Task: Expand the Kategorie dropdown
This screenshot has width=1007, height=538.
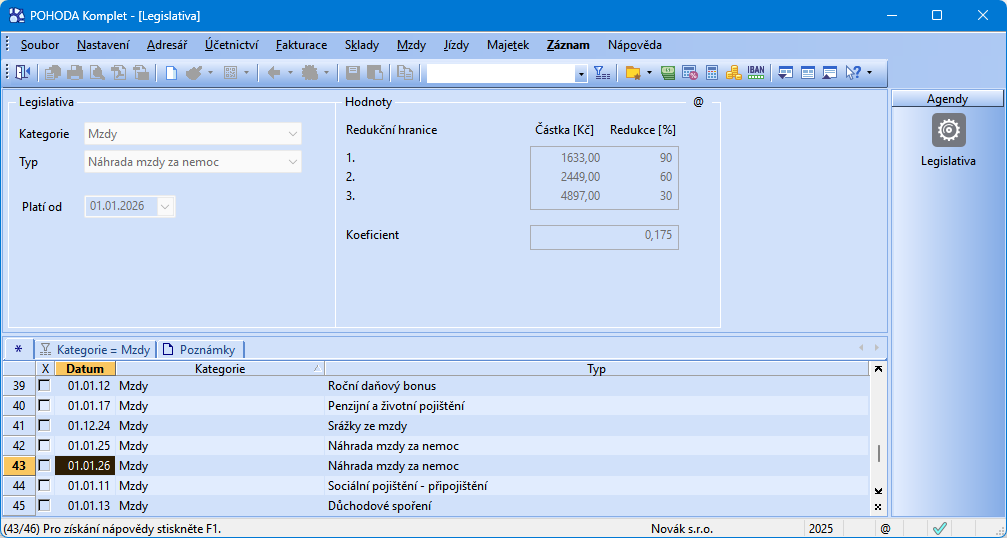Action: pos(292,133)
